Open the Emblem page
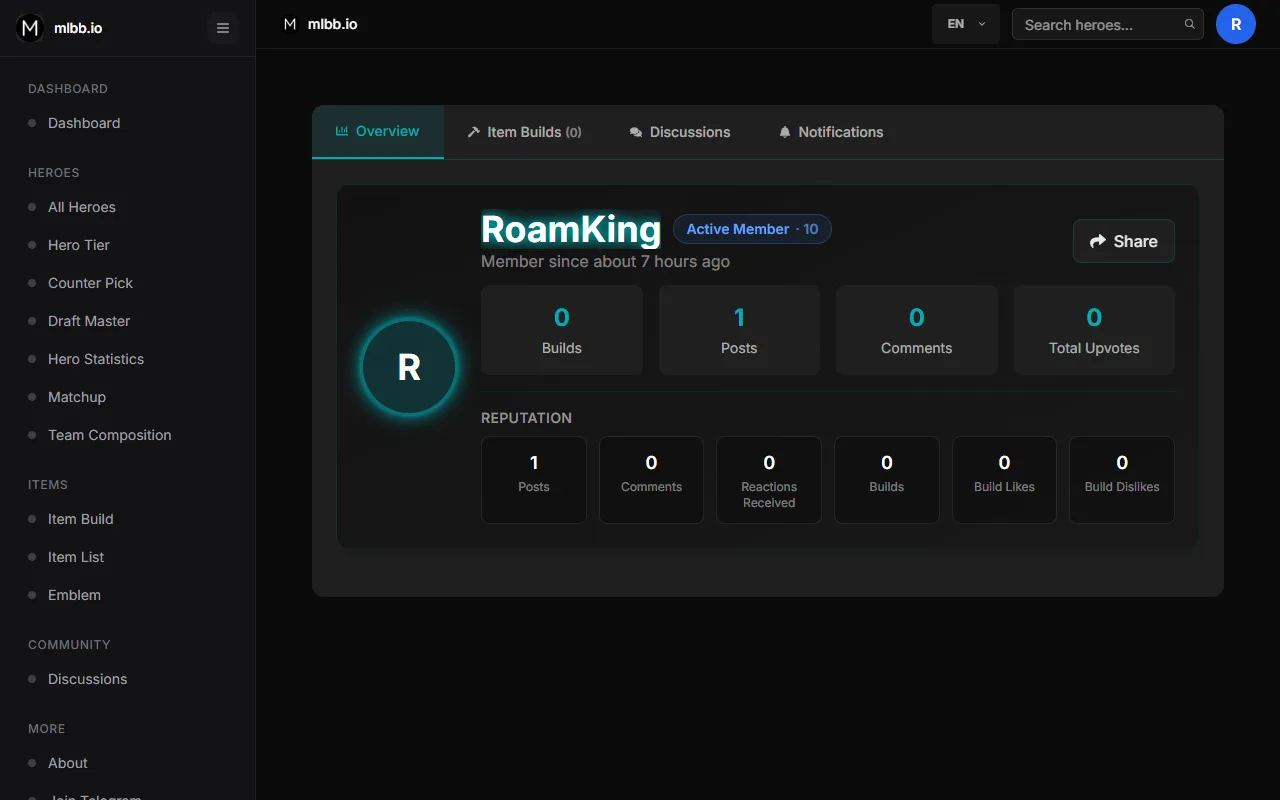 [74, 595]
